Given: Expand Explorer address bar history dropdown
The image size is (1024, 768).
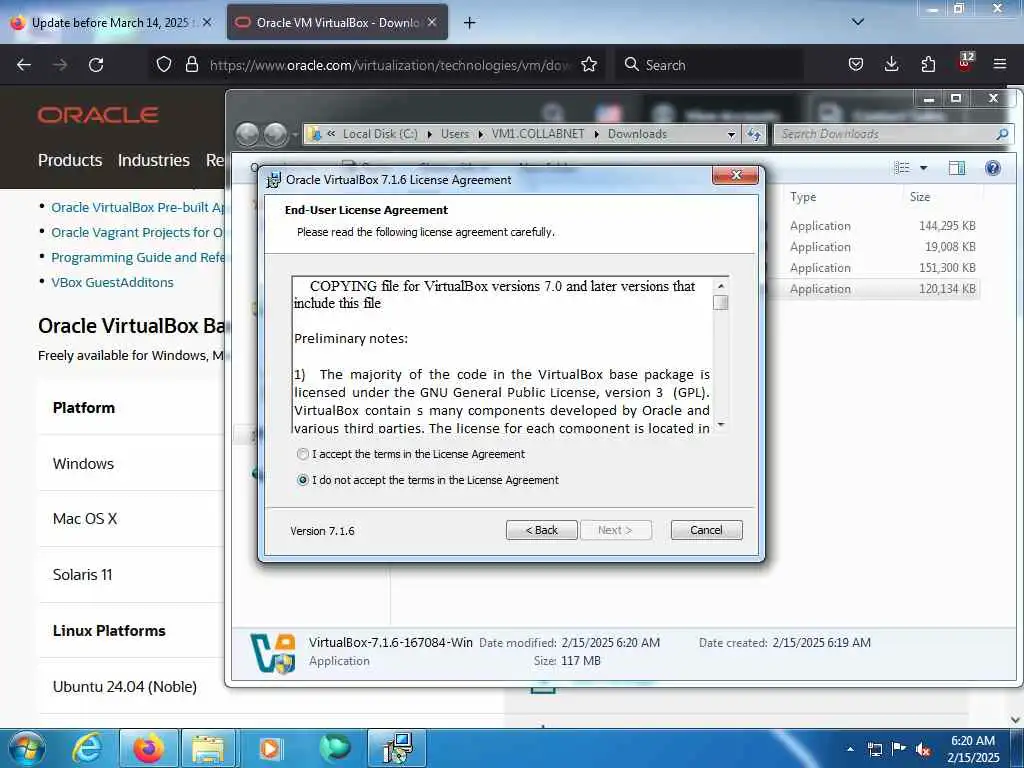Looking at the screenshot, I should click(x=731, y=135).
